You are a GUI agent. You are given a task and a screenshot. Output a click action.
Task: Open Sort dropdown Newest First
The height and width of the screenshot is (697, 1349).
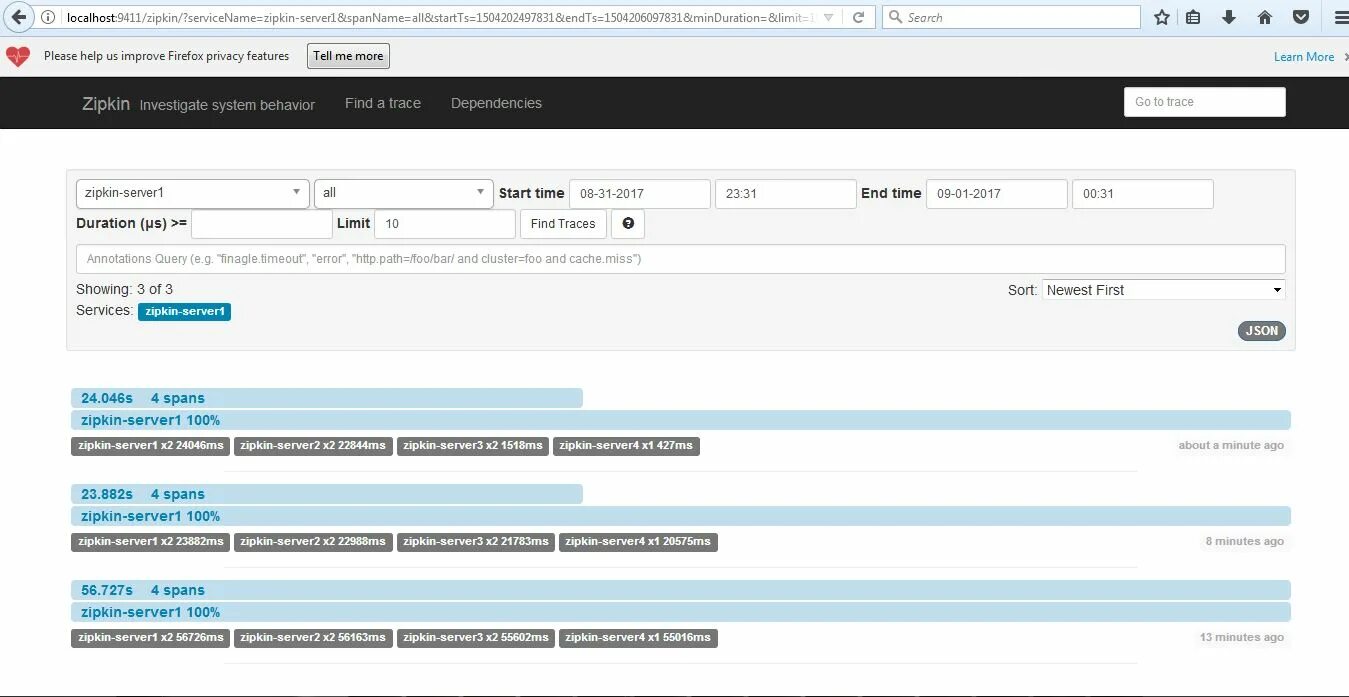coord(1164,290)
